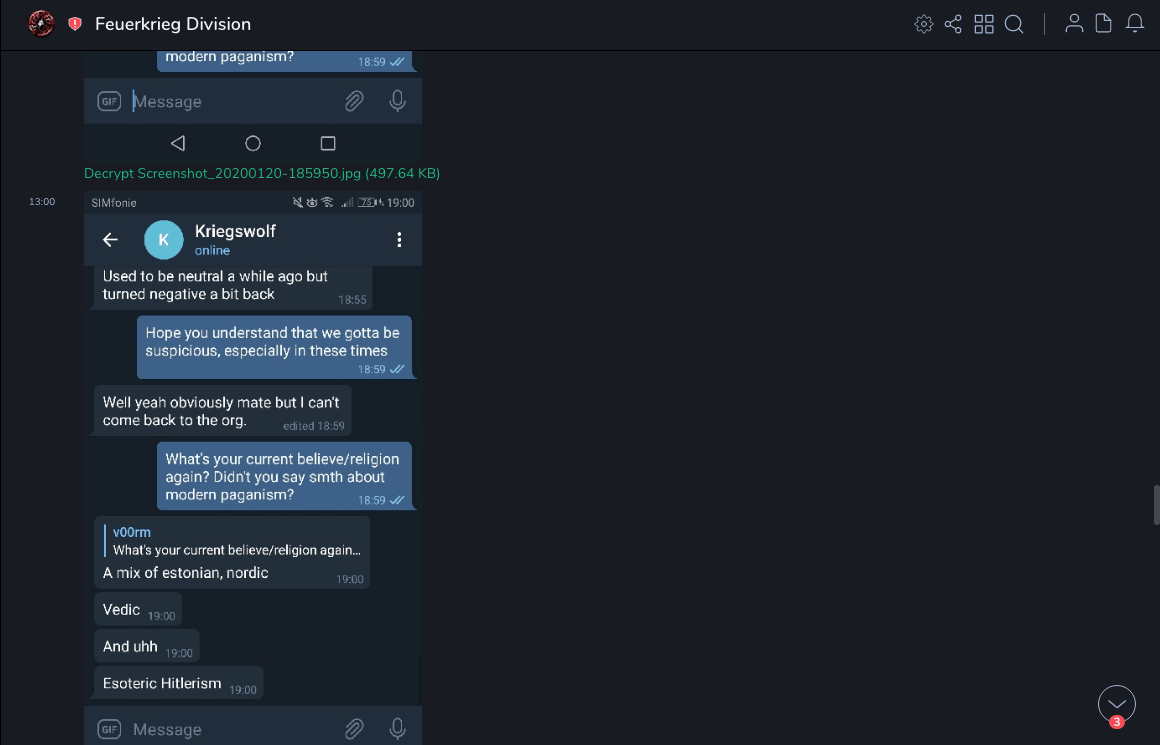Click the document file icon in the header

coord(1104,24)
